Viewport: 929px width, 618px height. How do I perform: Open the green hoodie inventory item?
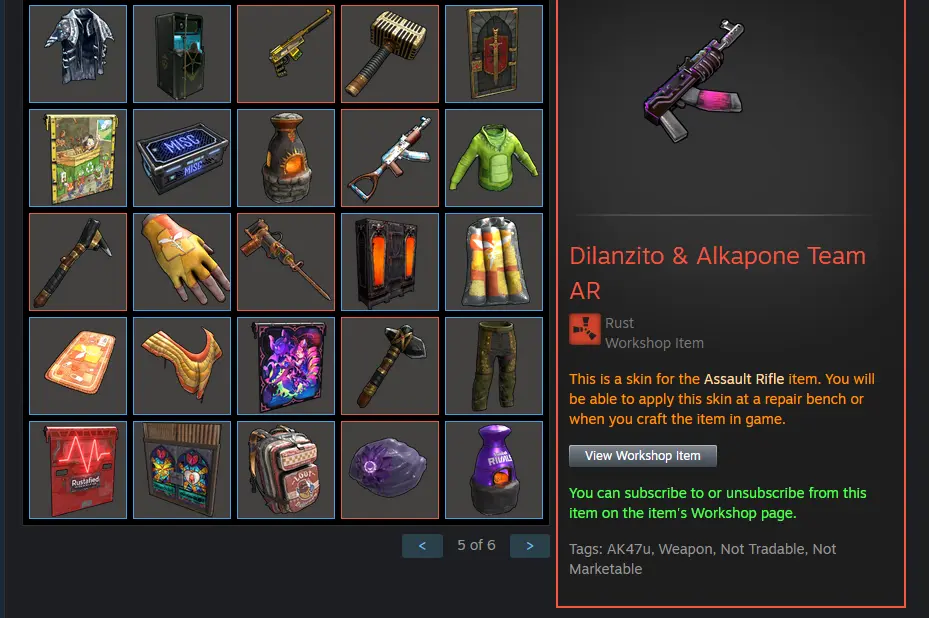(494, 158)
